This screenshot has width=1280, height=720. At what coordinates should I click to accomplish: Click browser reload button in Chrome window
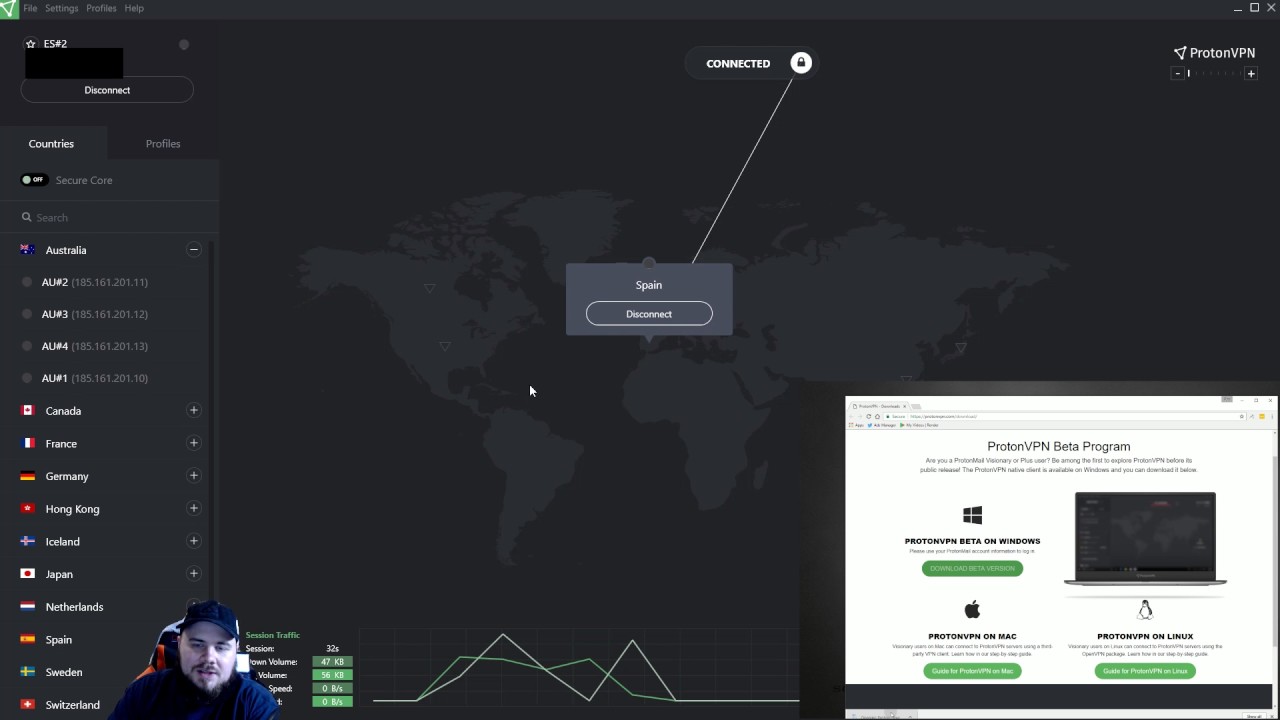[868, 416]
